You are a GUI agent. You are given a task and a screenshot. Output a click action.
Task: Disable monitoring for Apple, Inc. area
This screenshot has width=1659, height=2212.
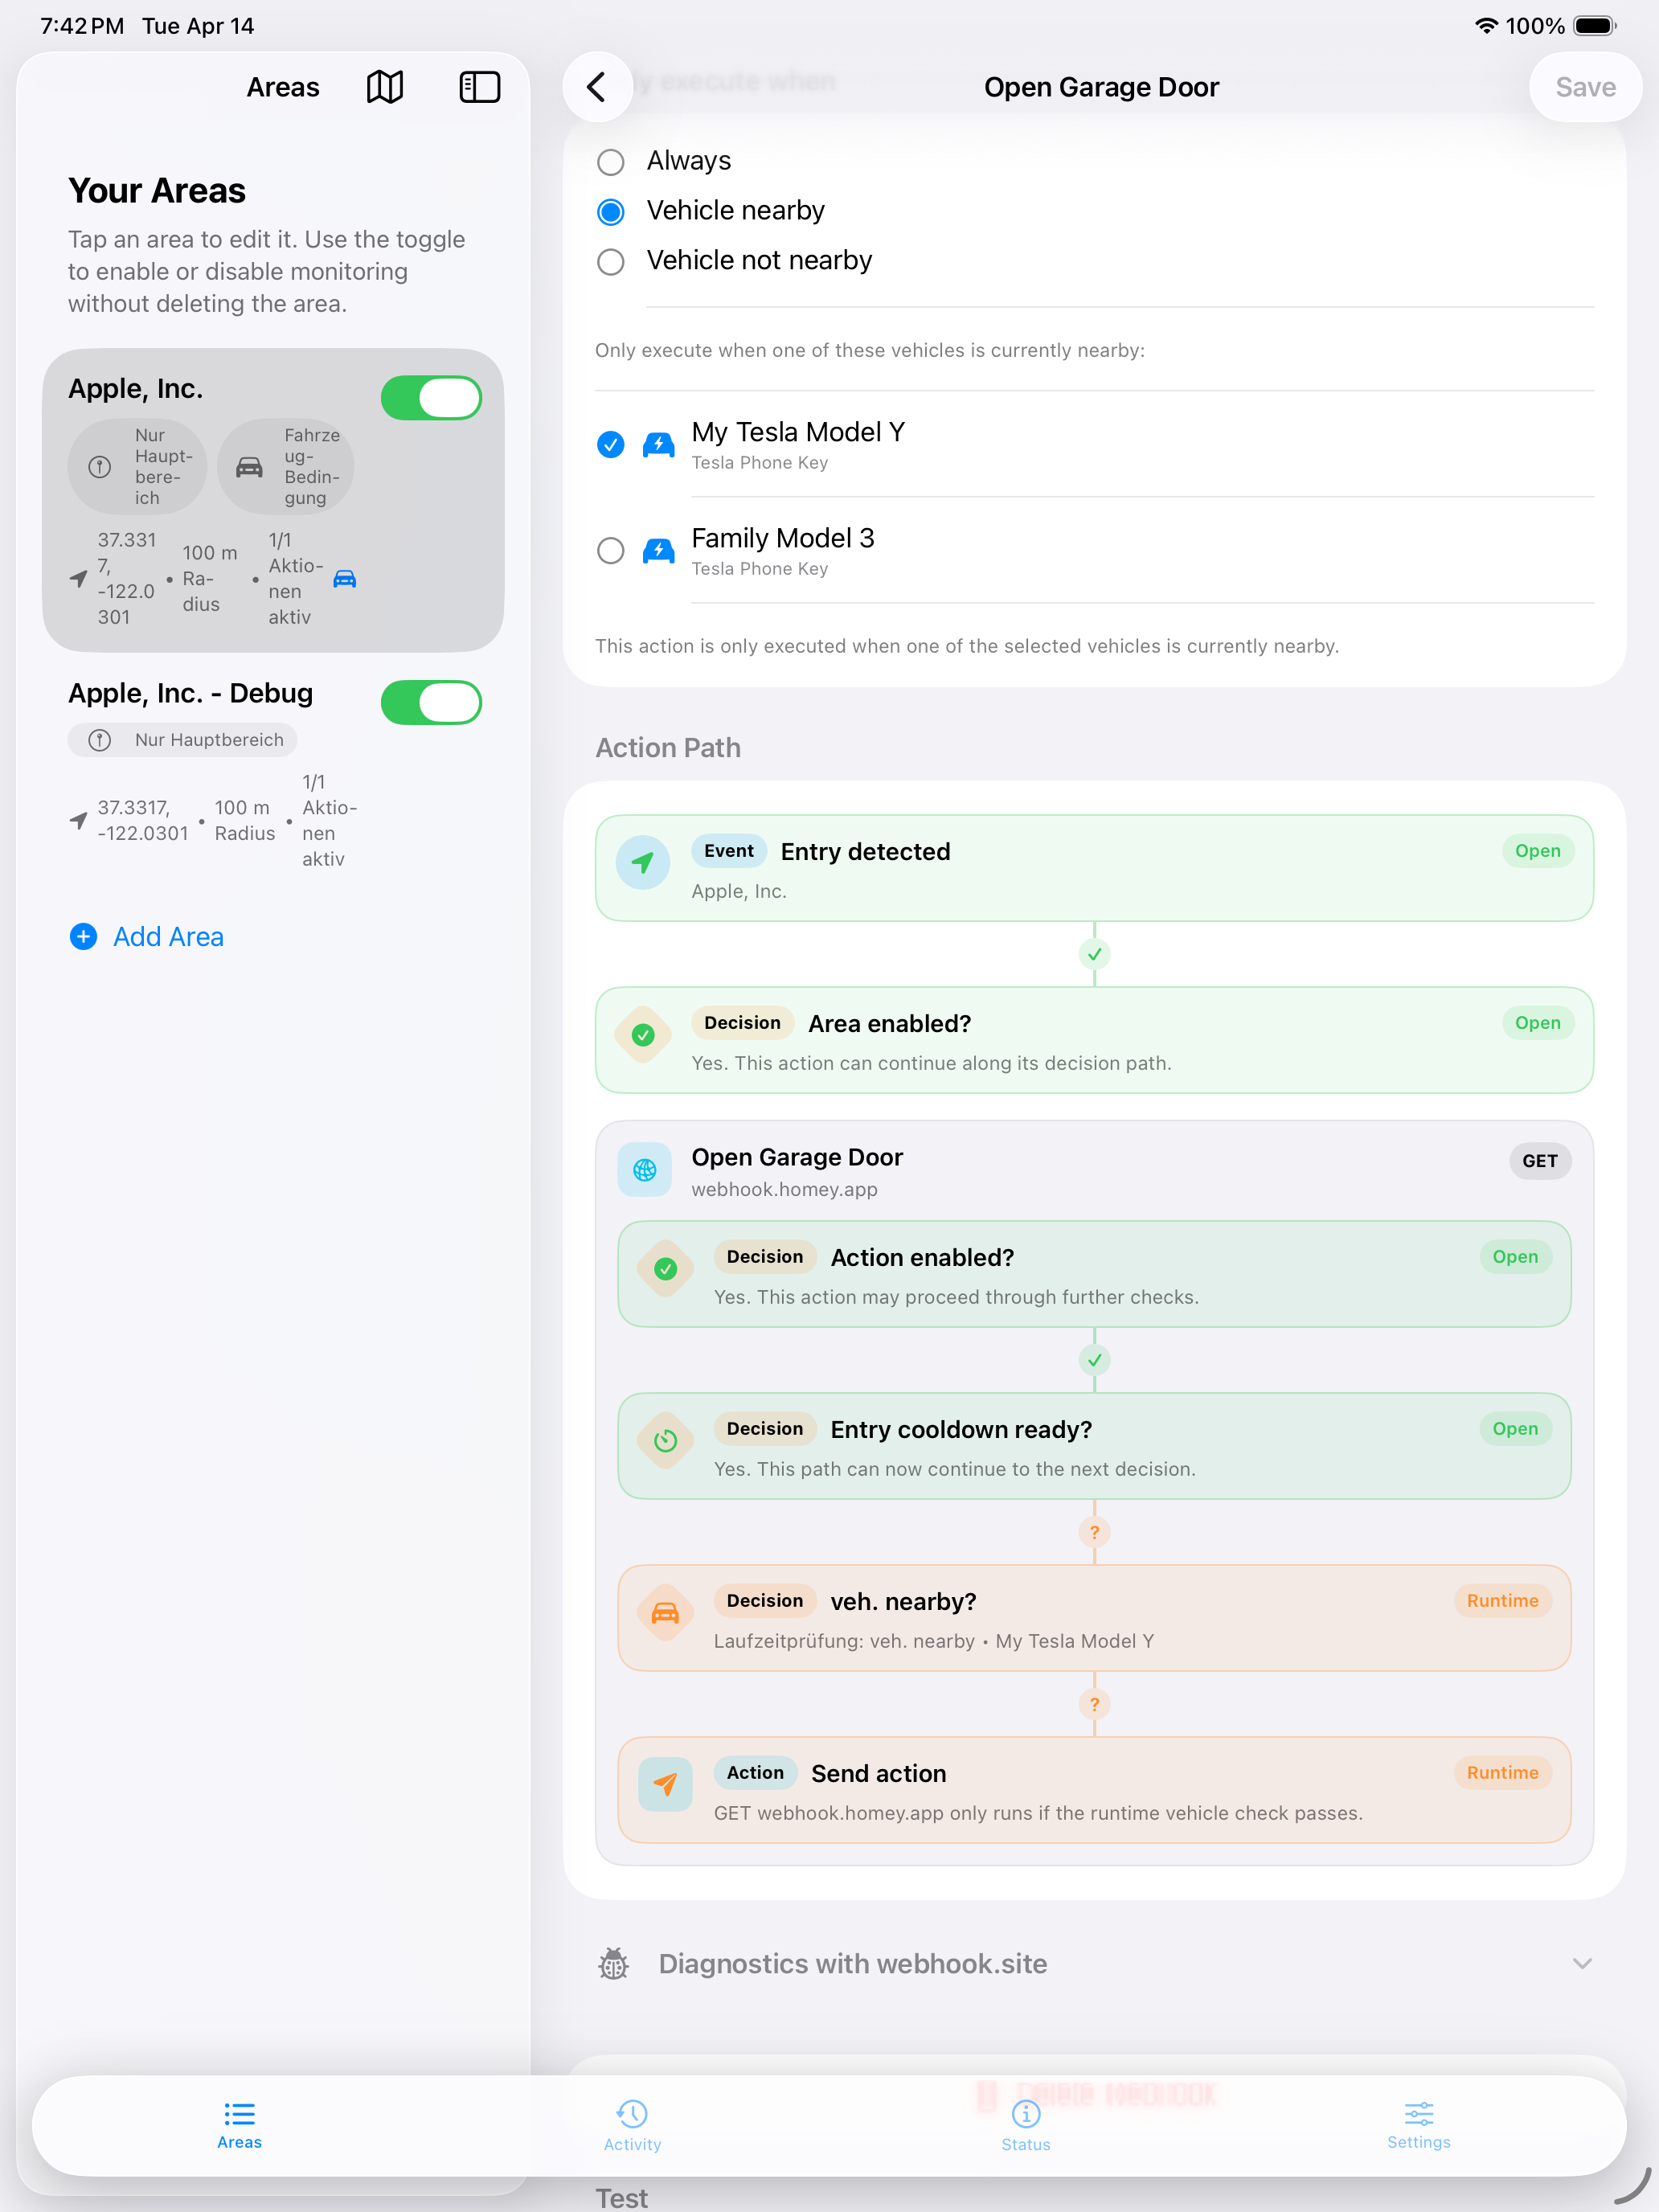pyautogui.click(x=431, y=398)
